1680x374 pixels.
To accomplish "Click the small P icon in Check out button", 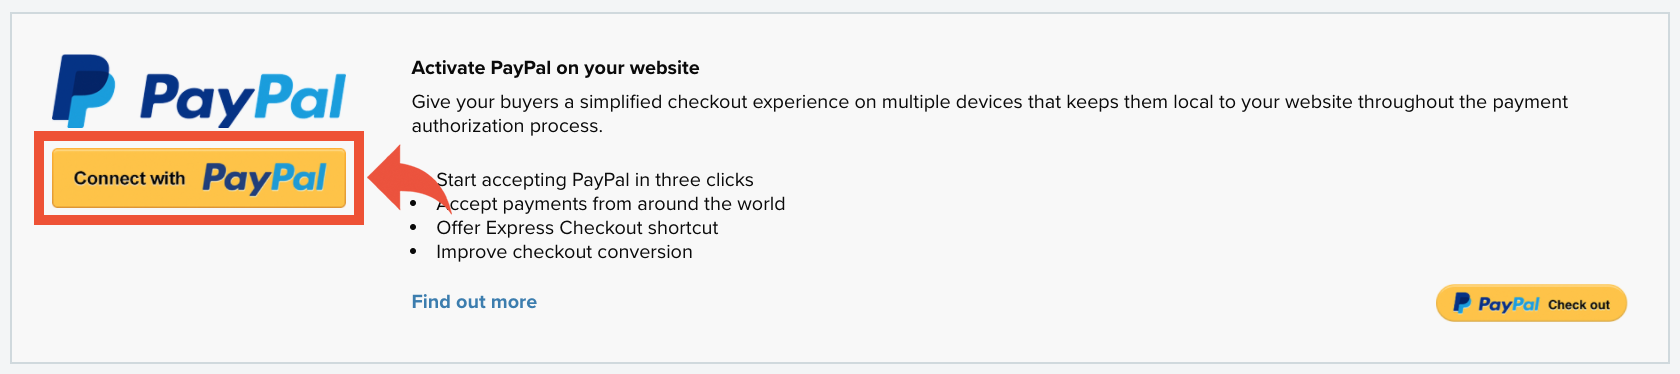I will pos(1462,302).
